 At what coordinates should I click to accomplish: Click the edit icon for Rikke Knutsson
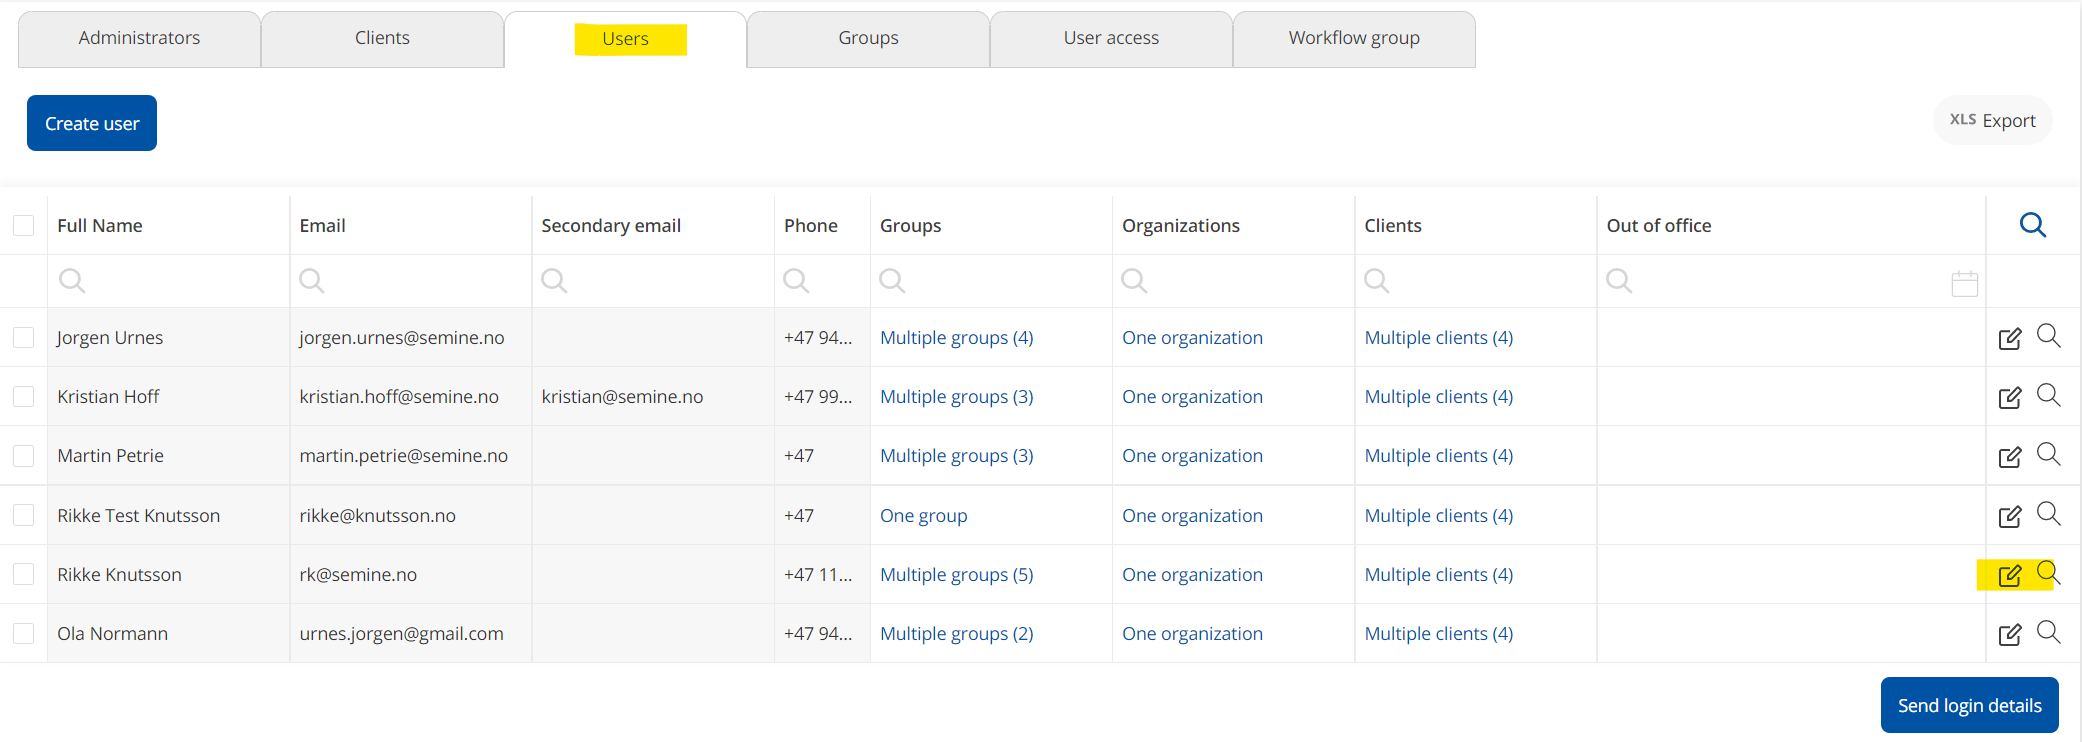[x=2009, y=576]
